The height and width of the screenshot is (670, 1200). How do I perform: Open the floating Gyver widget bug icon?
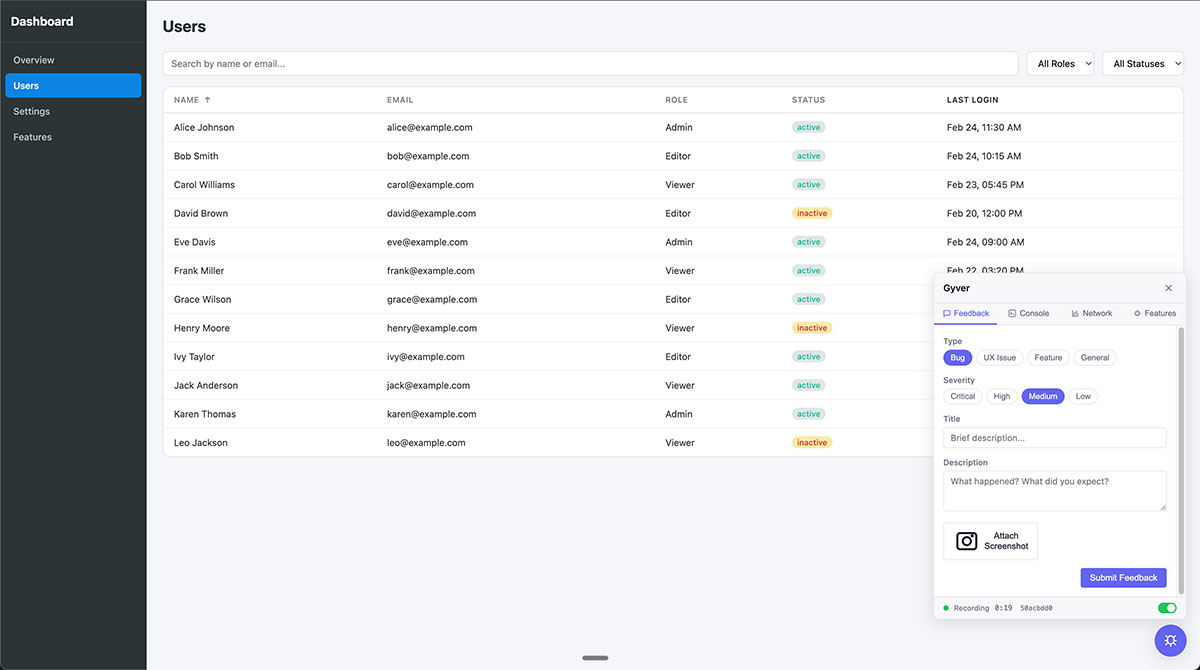(1170, 640)
